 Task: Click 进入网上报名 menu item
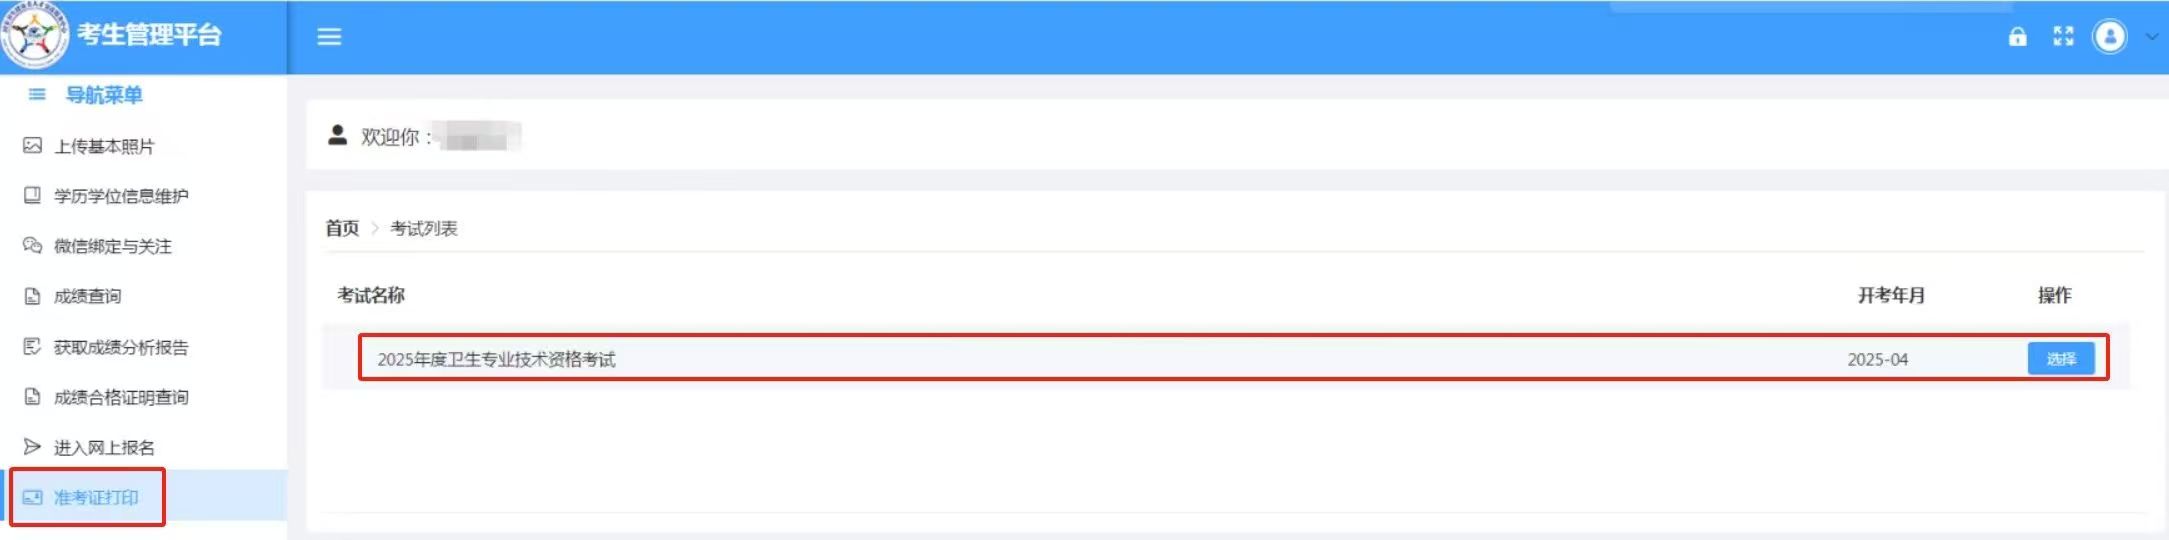(104, 447)
